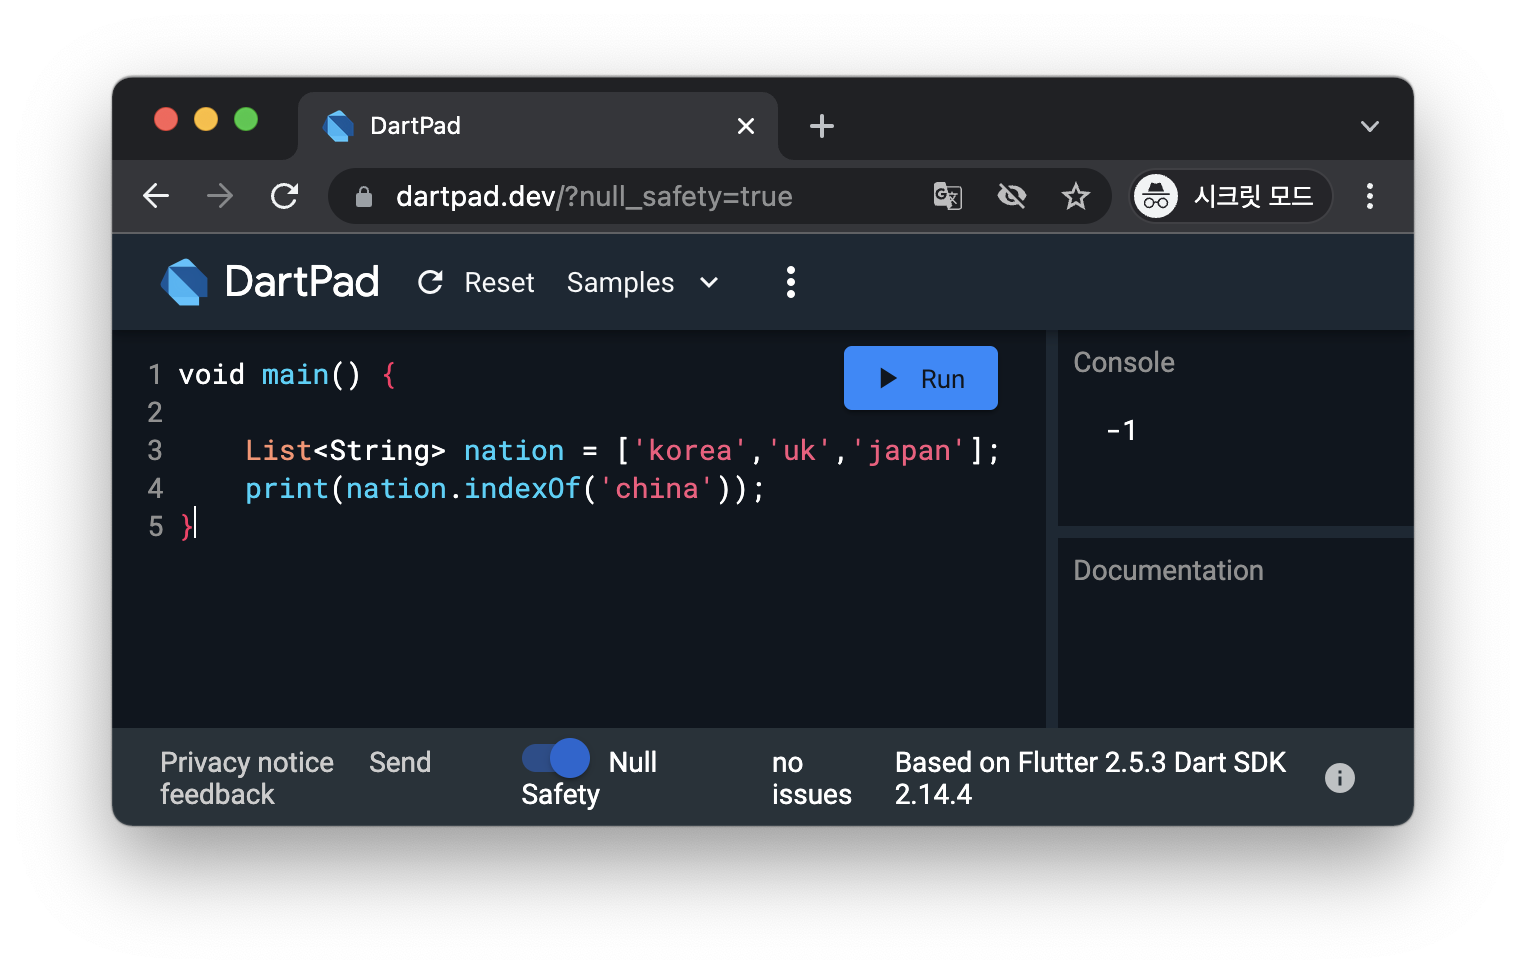Image resolution: width=1526 pixels, height=974 pixels.
Task: Click the 'japan' string in code
Action: coord(909,450)
